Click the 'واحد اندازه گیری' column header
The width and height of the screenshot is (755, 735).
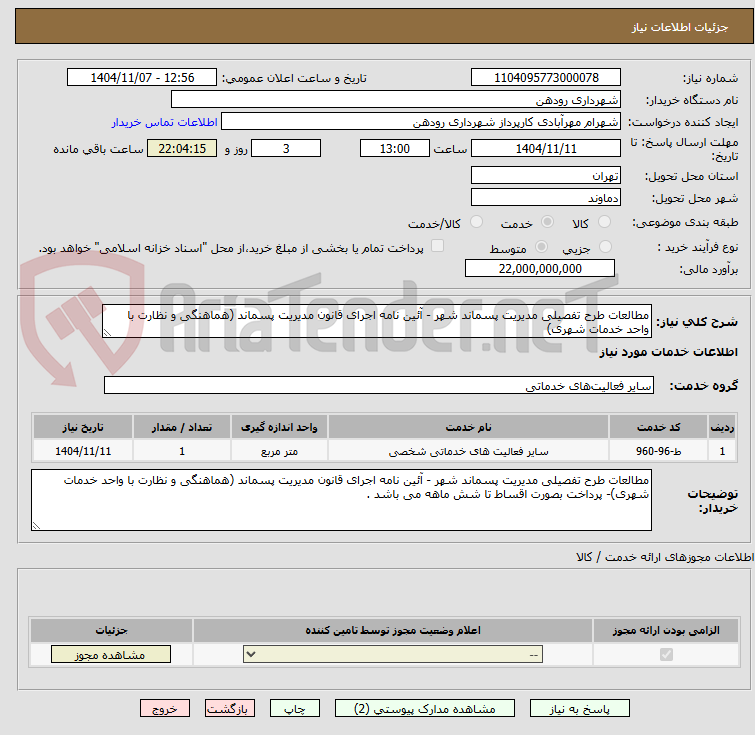pyautogui.click(x=279, y=427)
